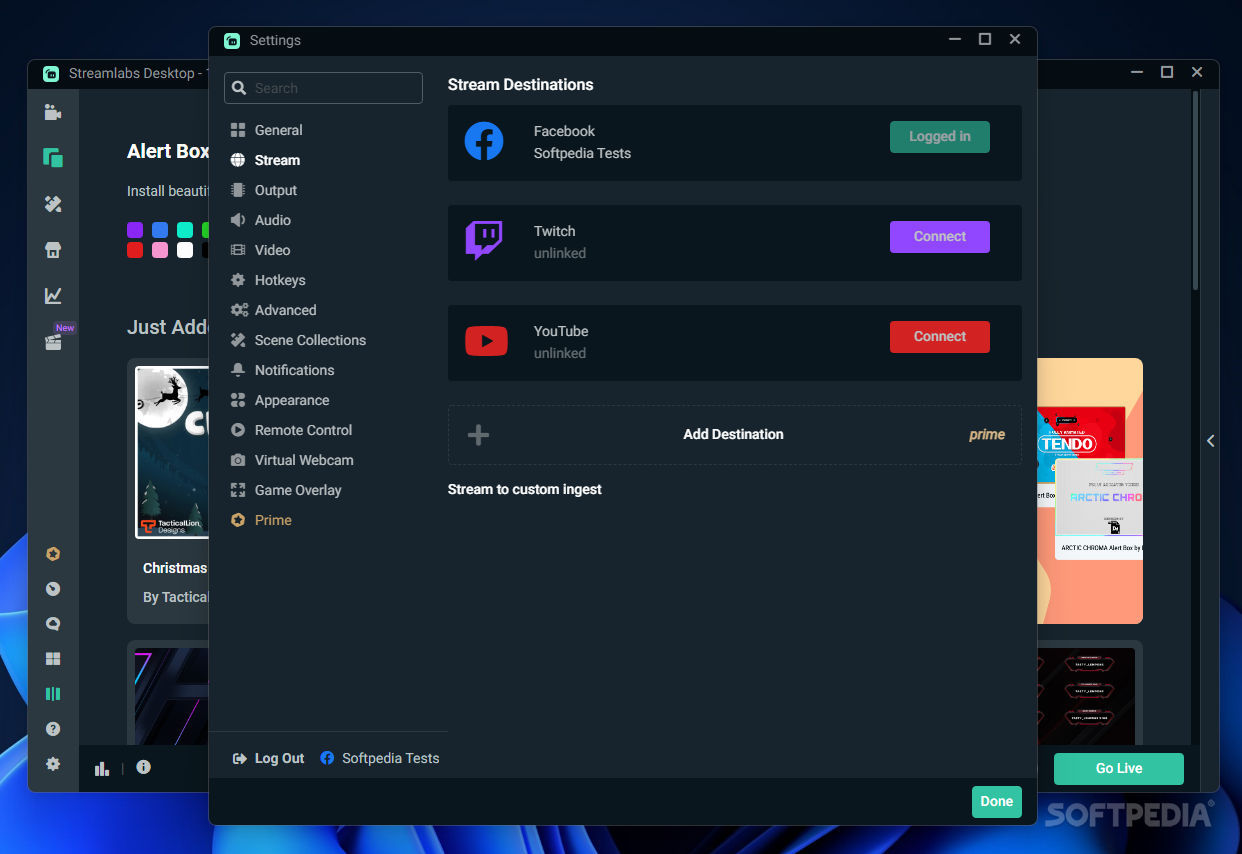Expand the right side panel chevron
This screenshot has height=854, width=1242.
[1210, 441]
